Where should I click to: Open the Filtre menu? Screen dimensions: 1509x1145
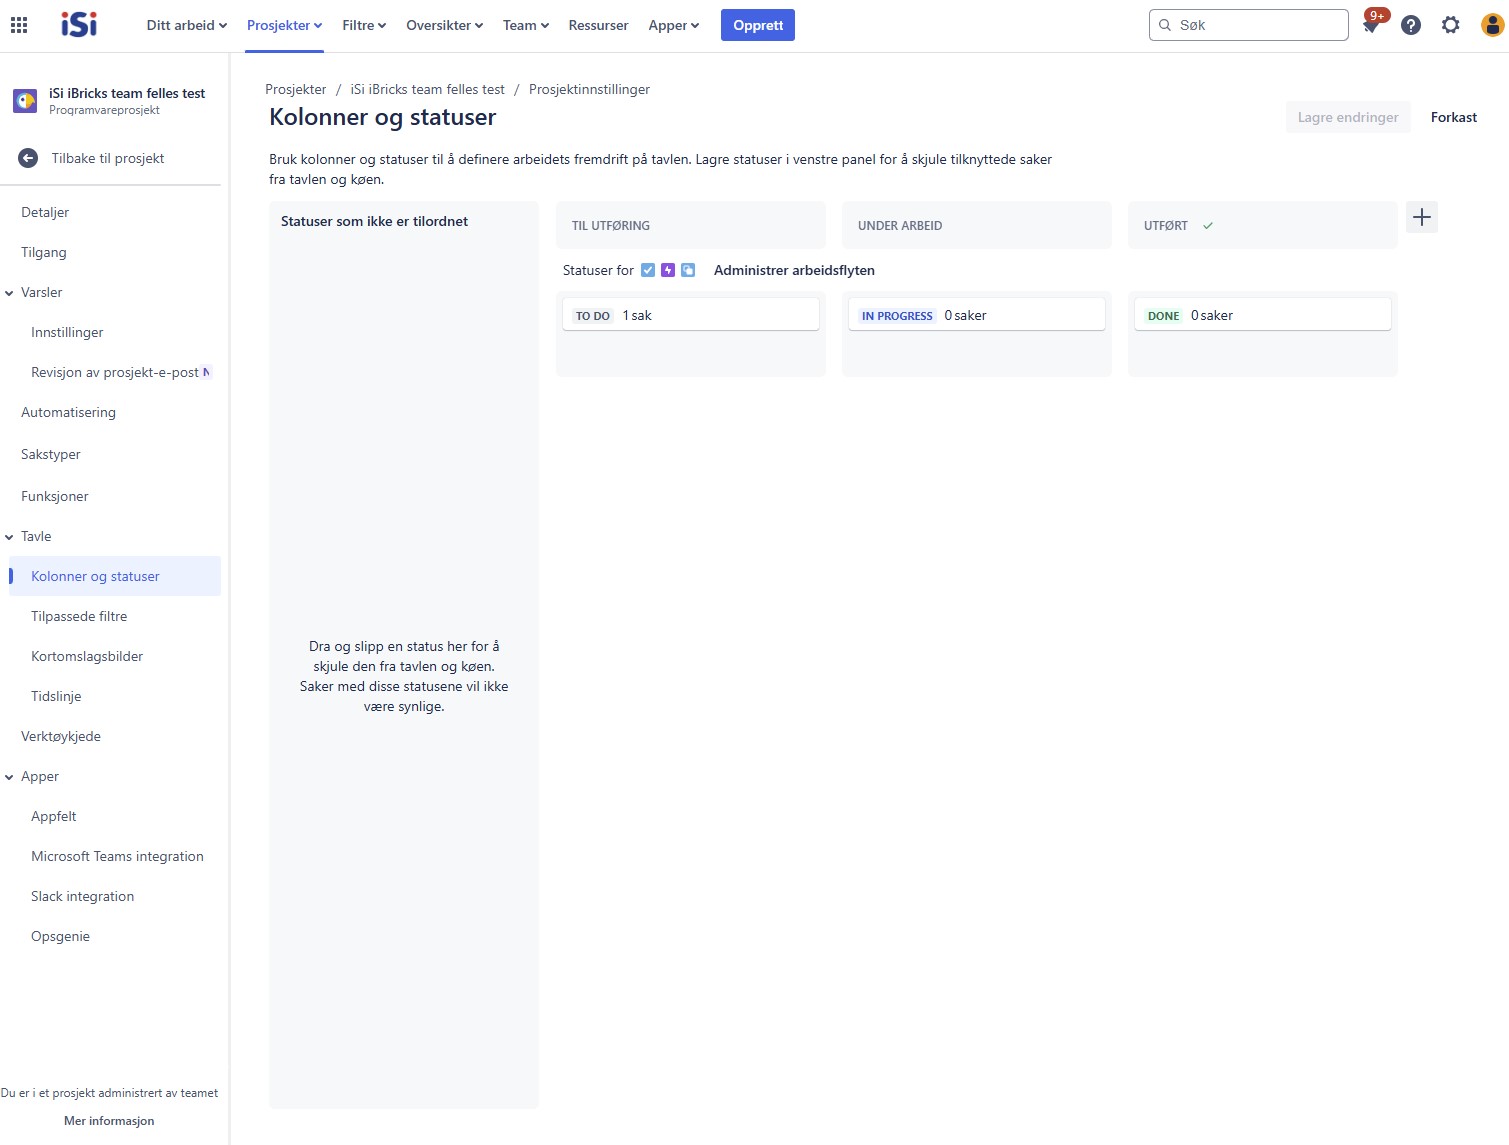point(362,25)
